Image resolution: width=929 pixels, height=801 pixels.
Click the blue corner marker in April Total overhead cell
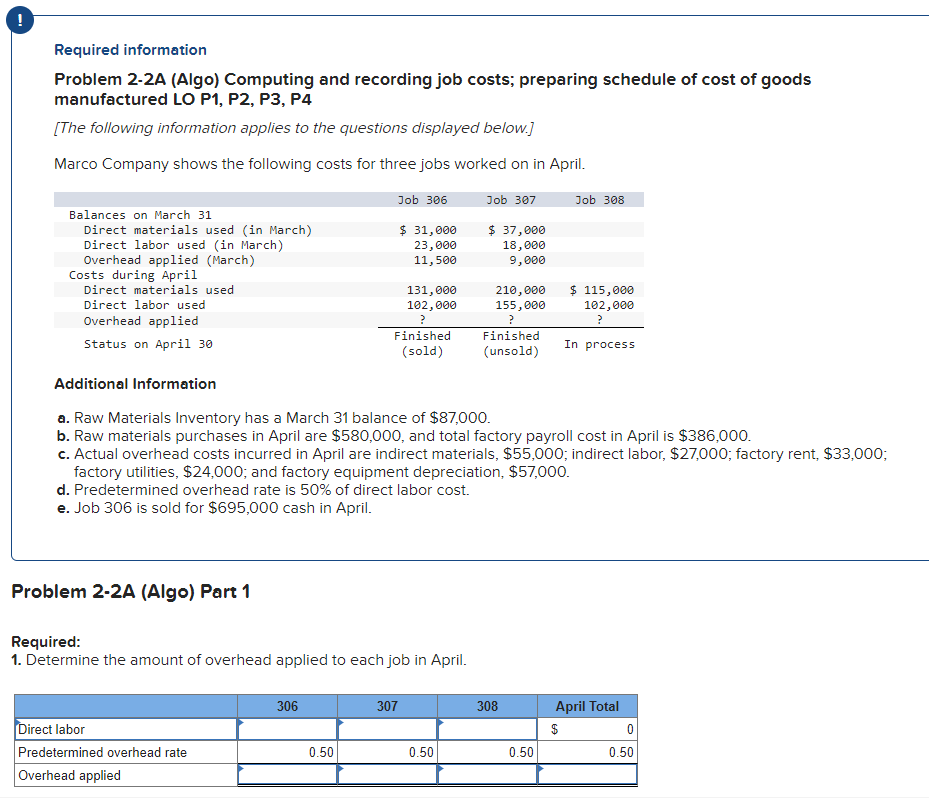point(541,770)
